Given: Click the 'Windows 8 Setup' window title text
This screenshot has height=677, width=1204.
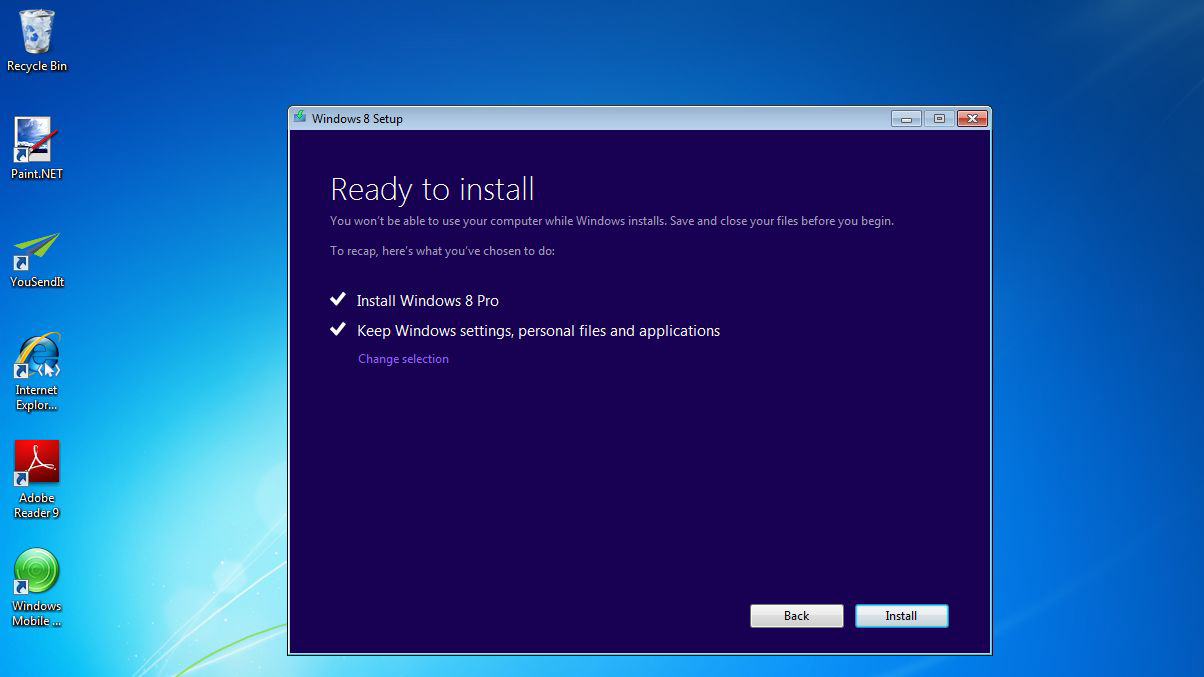Looking at the screenshot, I should pyautogui.click(x=357, y=119).
